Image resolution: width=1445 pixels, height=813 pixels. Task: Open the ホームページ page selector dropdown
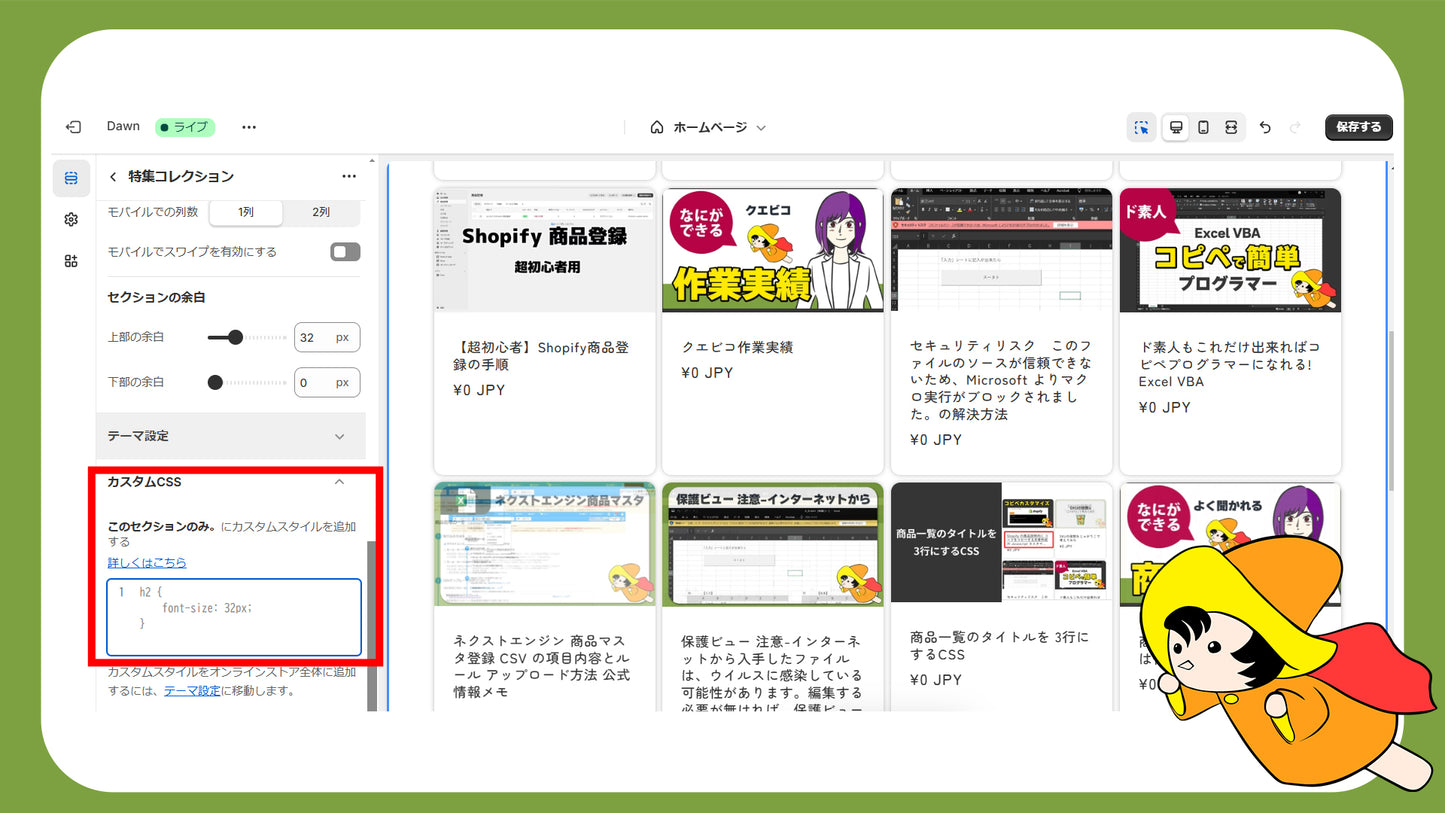709,127
